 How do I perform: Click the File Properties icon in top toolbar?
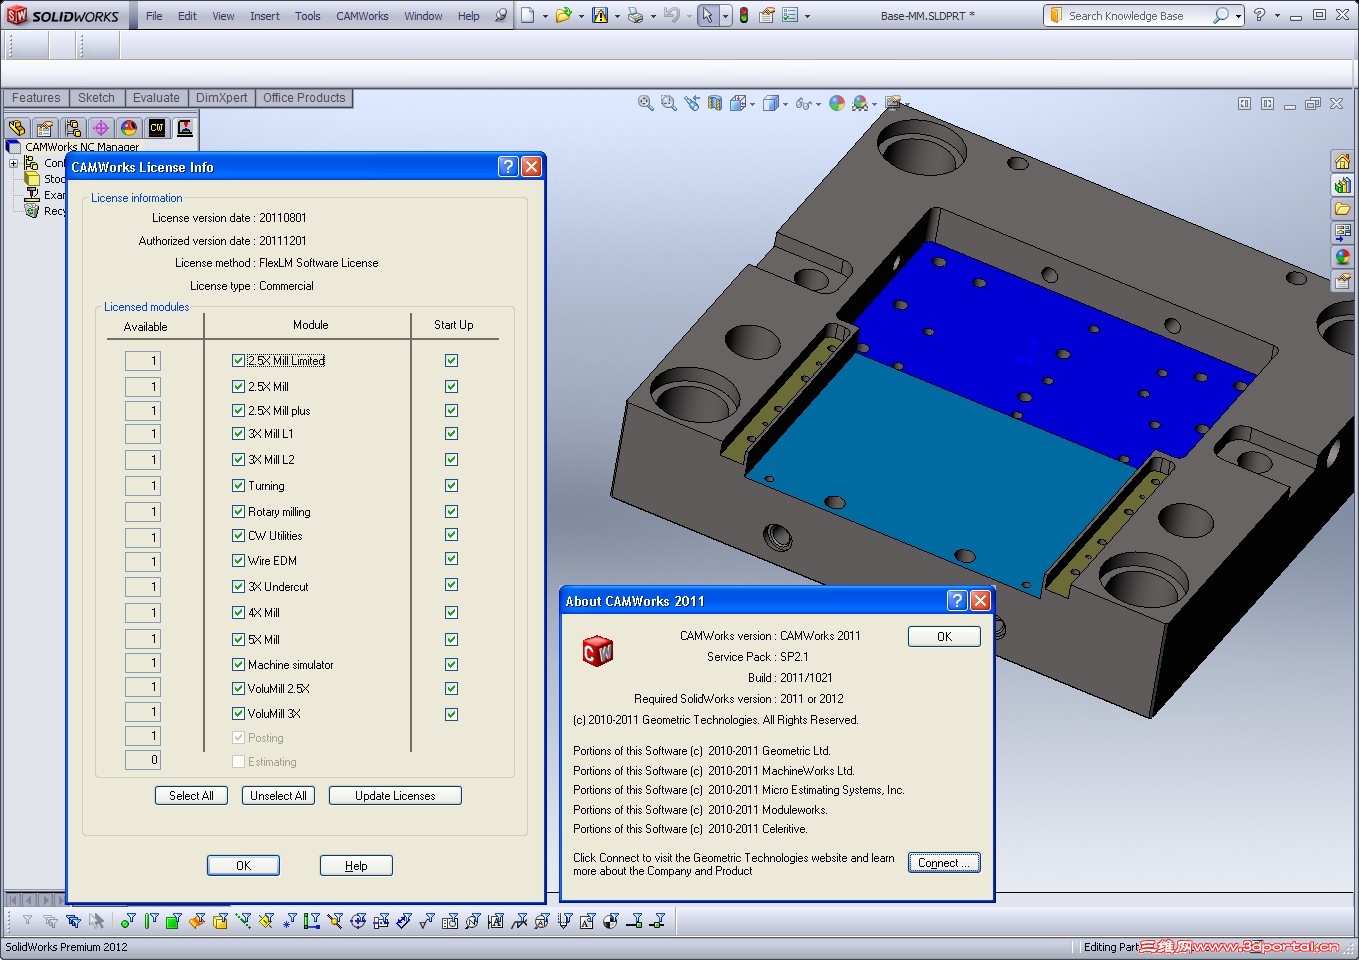pos(767,15)
